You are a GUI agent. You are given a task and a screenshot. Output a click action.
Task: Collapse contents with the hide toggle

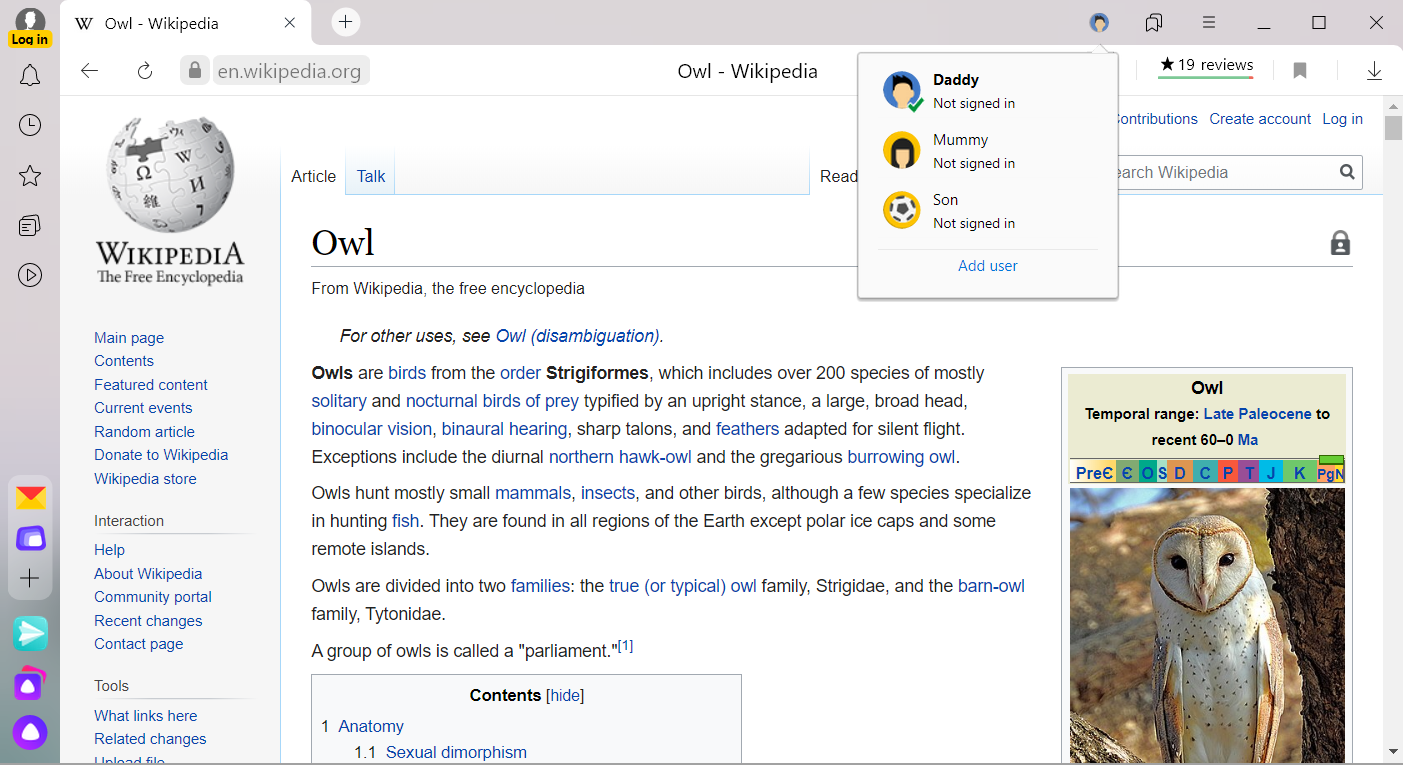point(565,696)
